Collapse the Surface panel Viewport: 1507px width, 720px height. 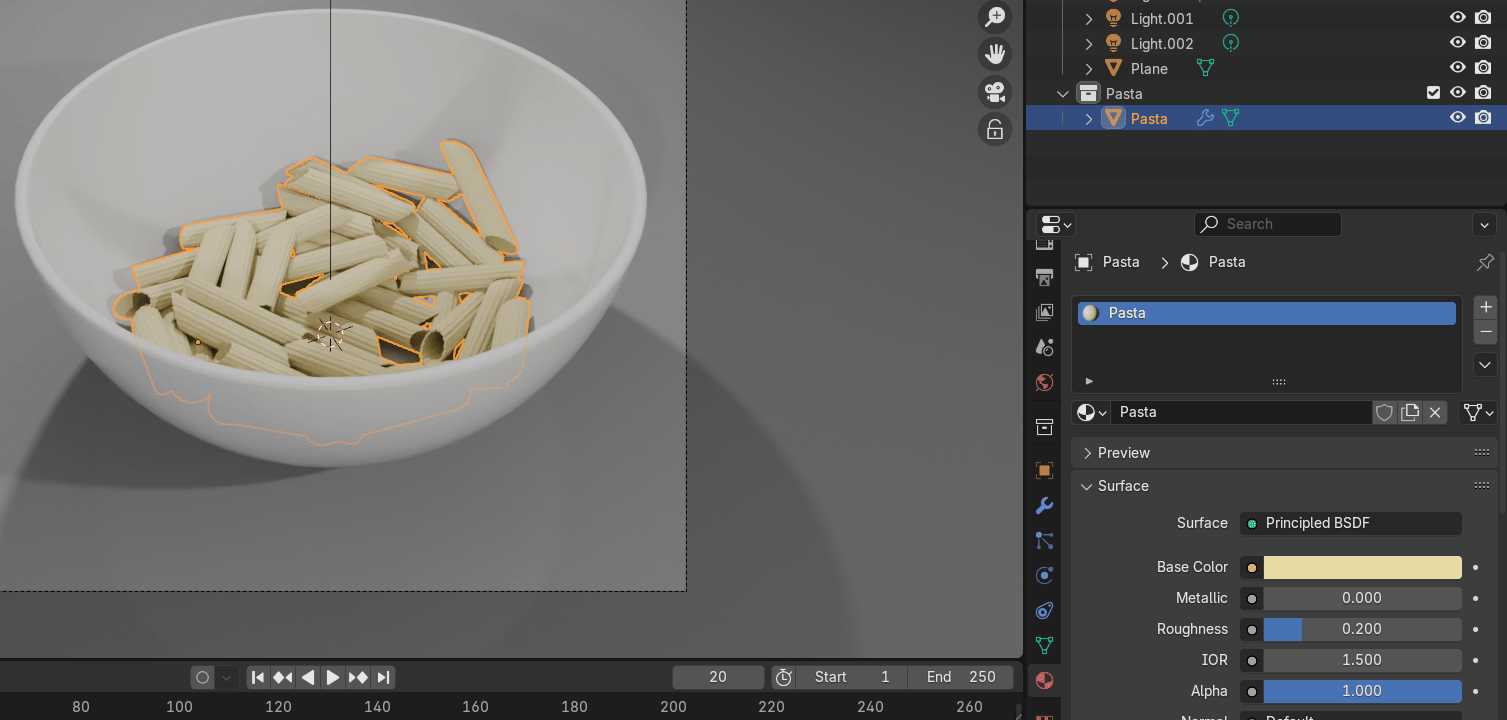pos(1123,486)
